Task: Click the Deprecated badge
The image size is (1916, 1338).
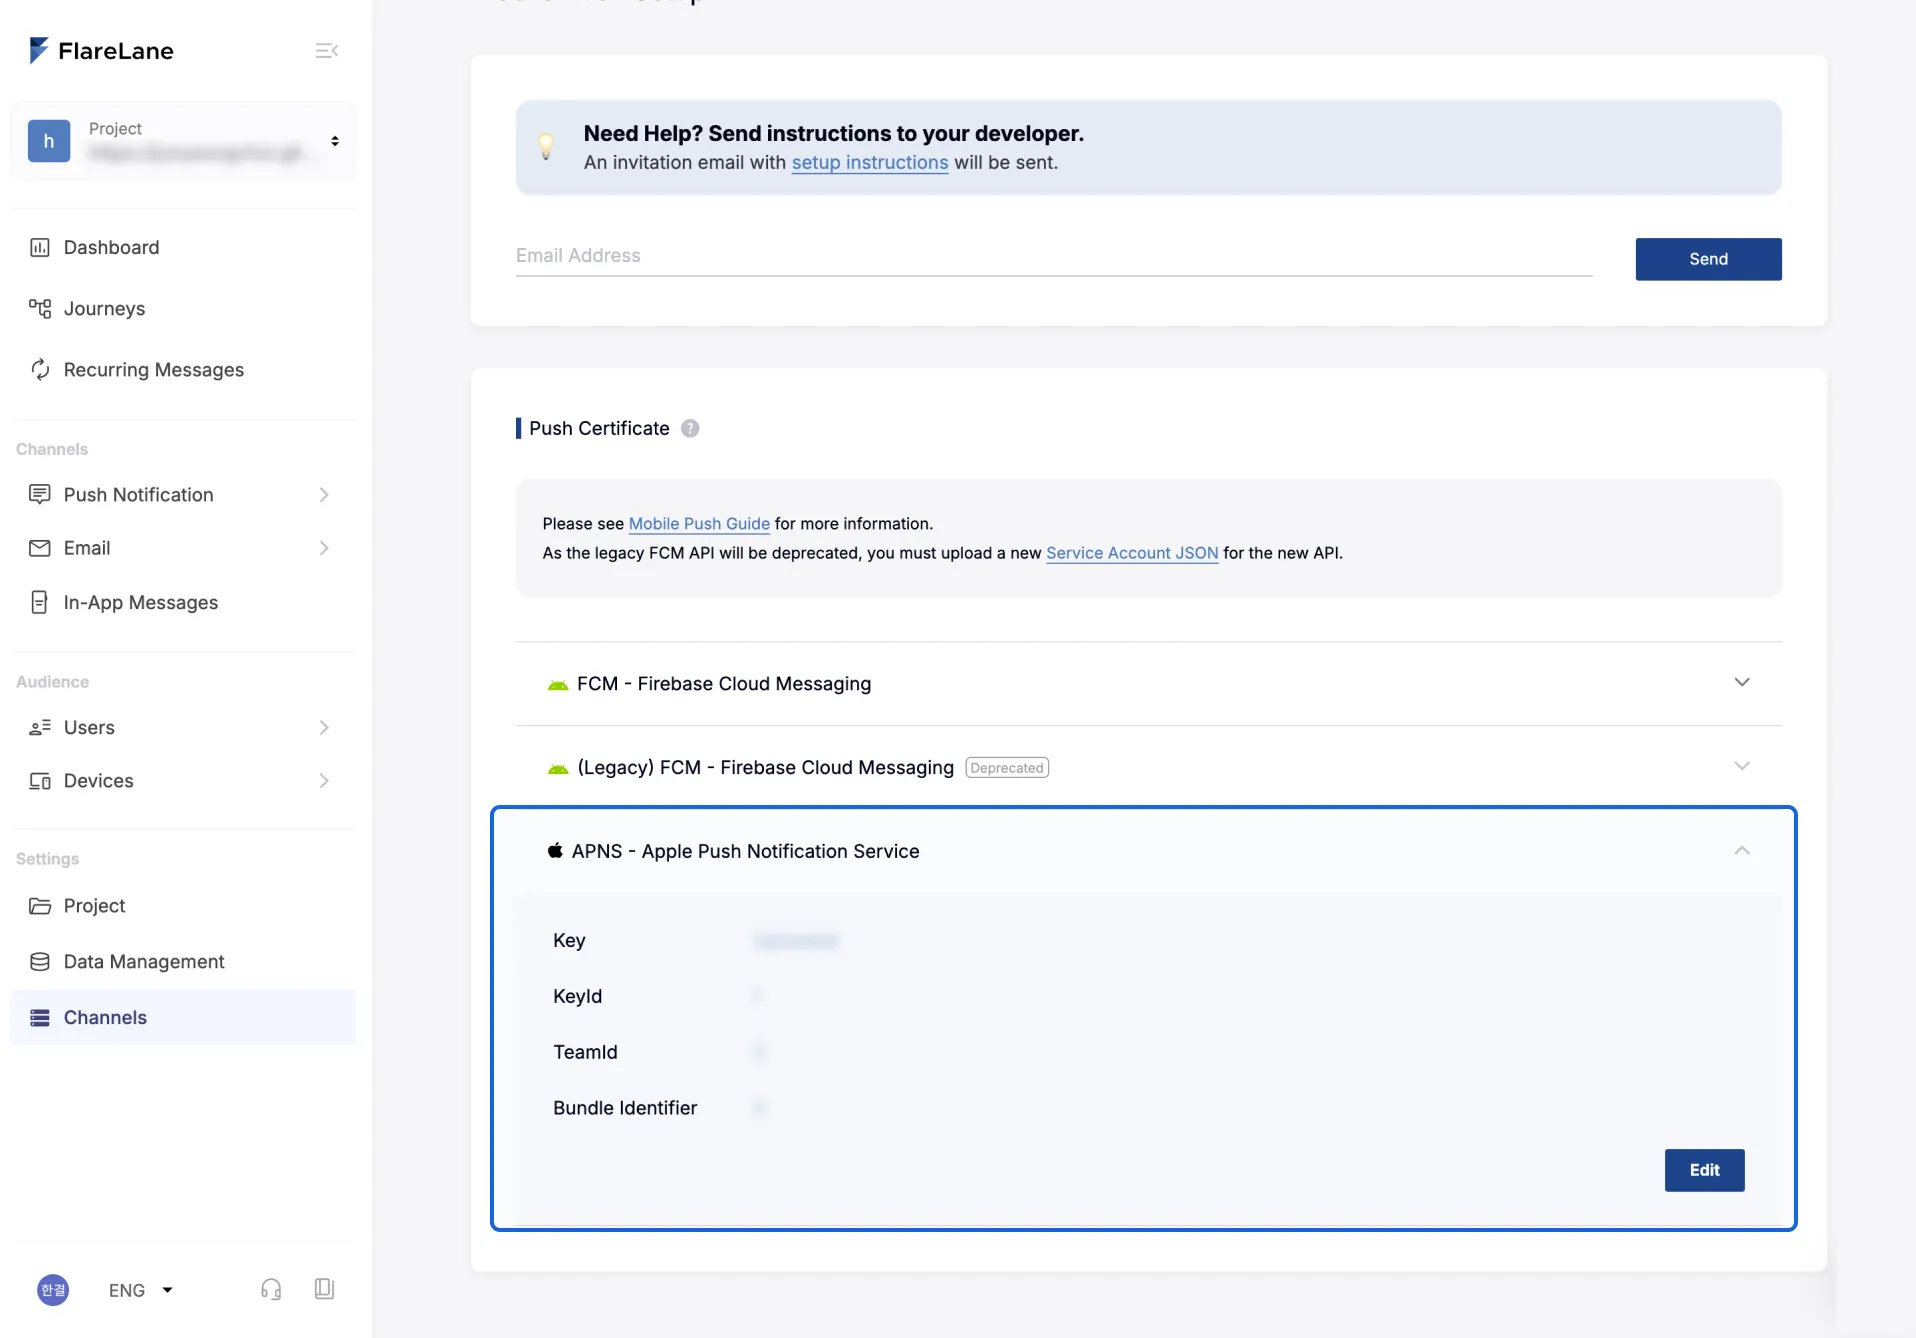Action: 1007,768
